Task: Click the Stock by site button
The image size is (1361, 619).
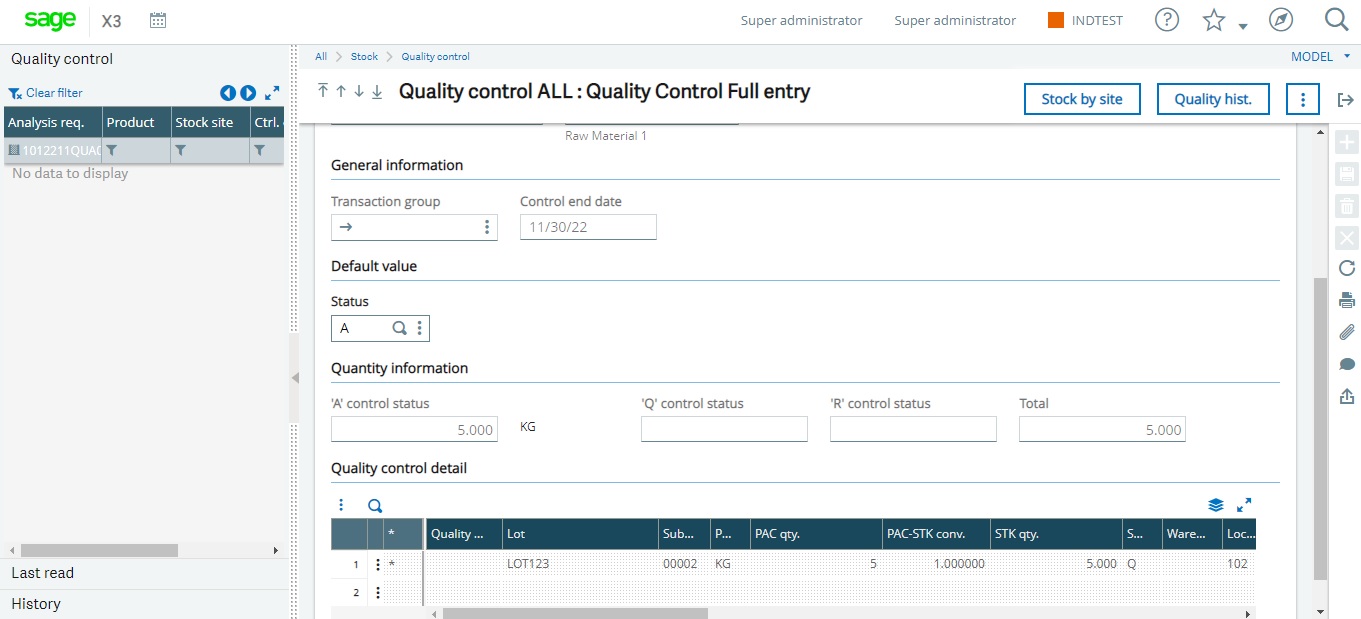Action: (1081, 99)
